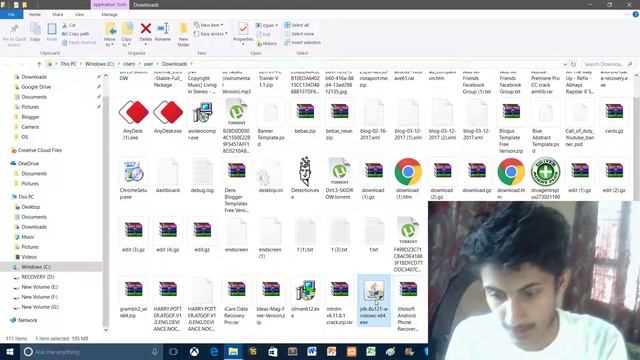Click Cortana Ask me anything search box
Image resolution: width=640 pixels, height=360 pixels.
[91, 352]
